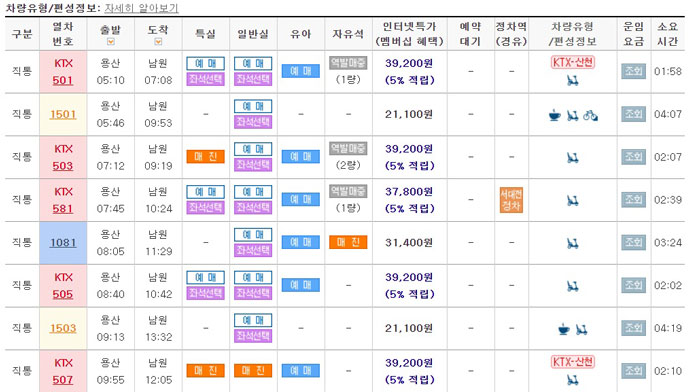This screenshot has width=700, height=392.
Task: View fare 조회 for train 1081
Action: 633,242
